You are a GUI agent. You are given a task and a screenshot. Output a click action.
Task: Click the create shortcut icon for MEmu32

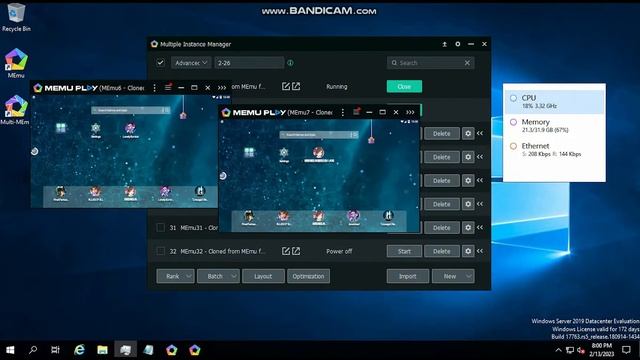pos(296,251)
